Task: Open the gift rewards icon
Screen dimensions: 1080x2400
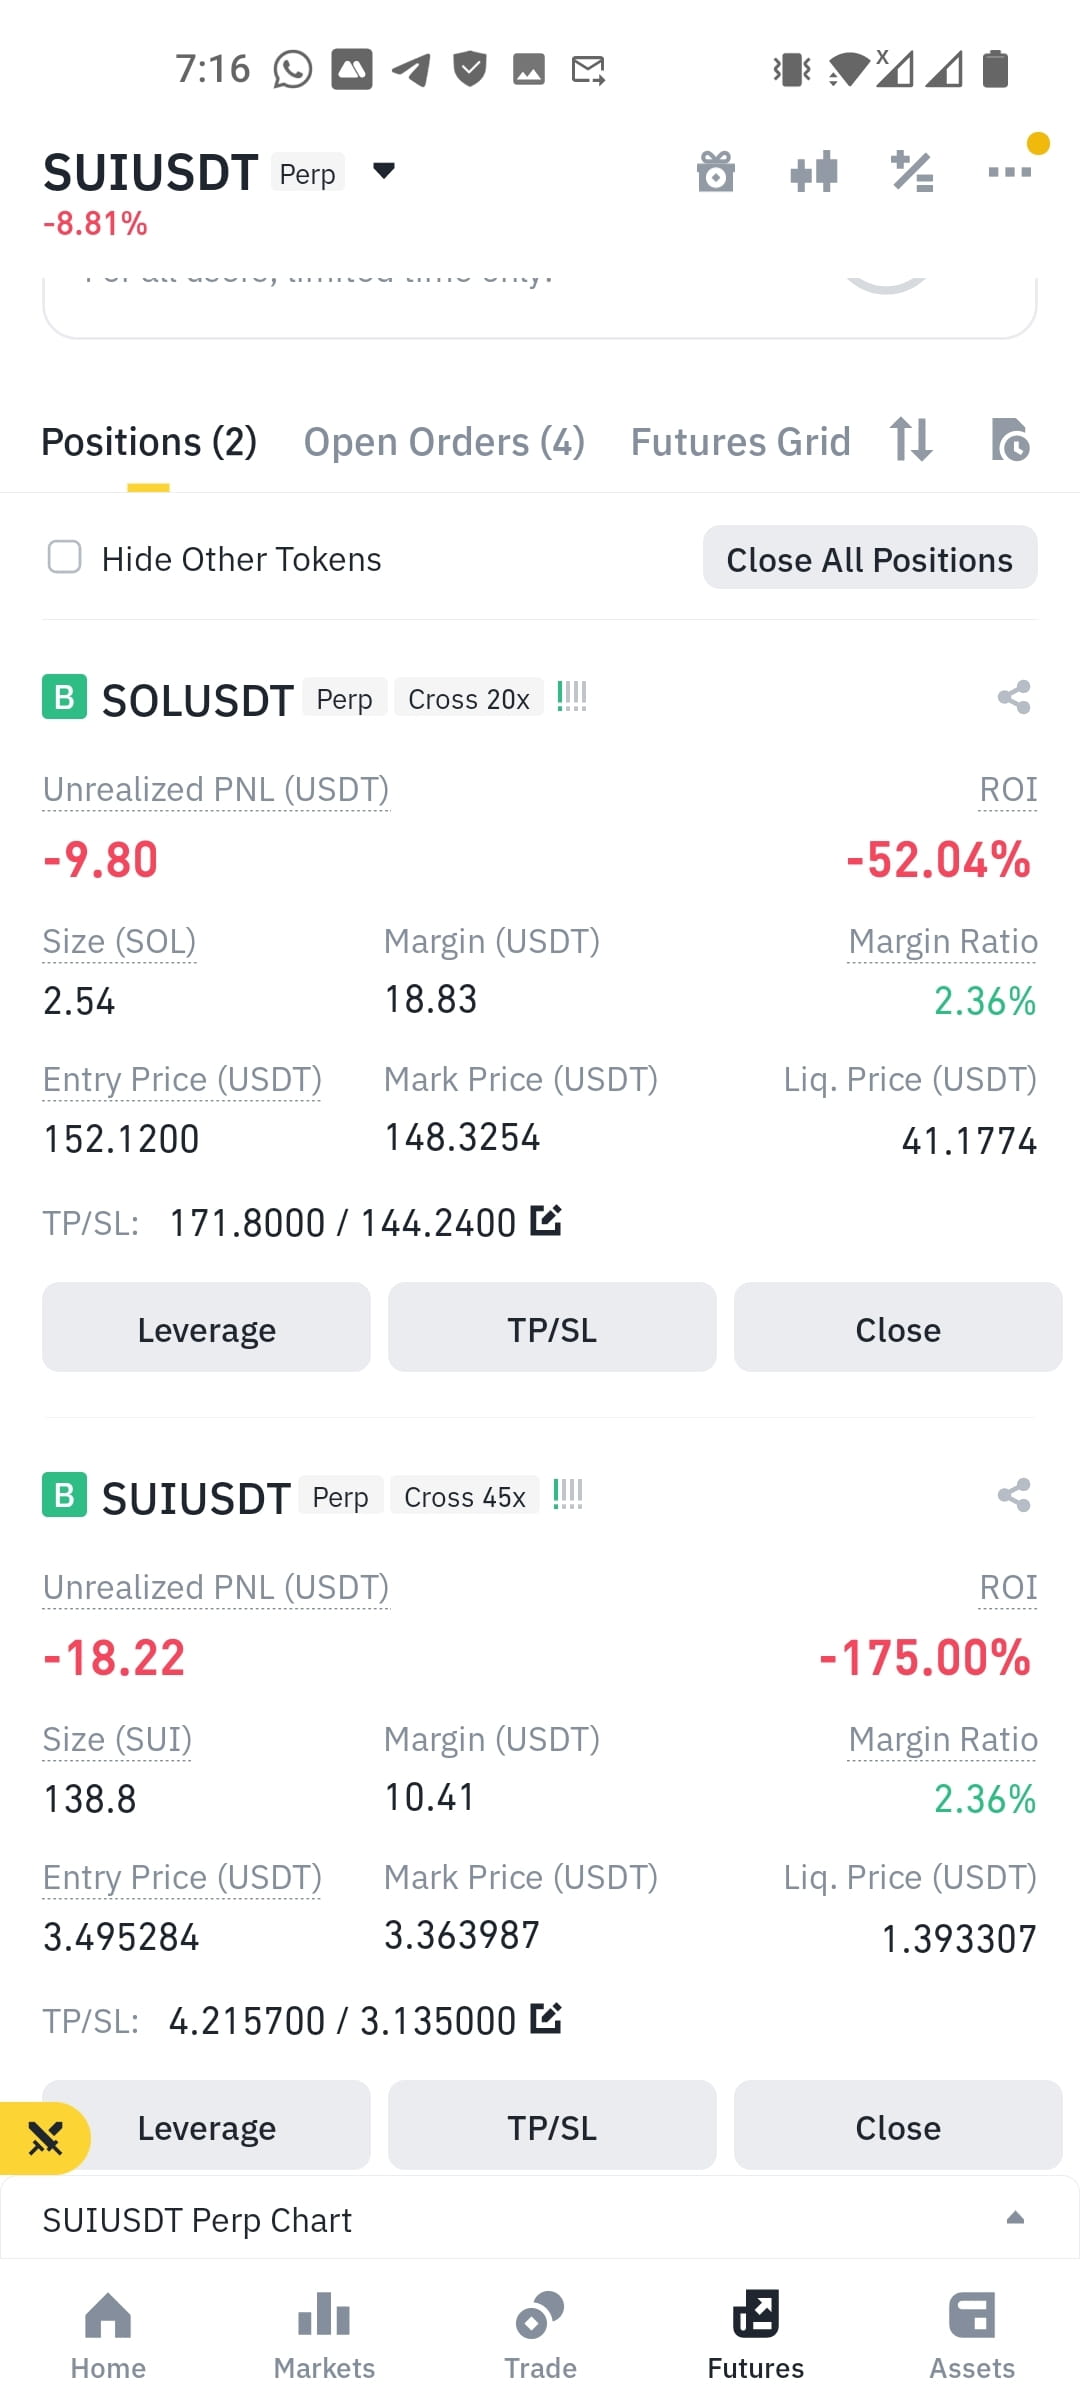Action: click(715, 172)
